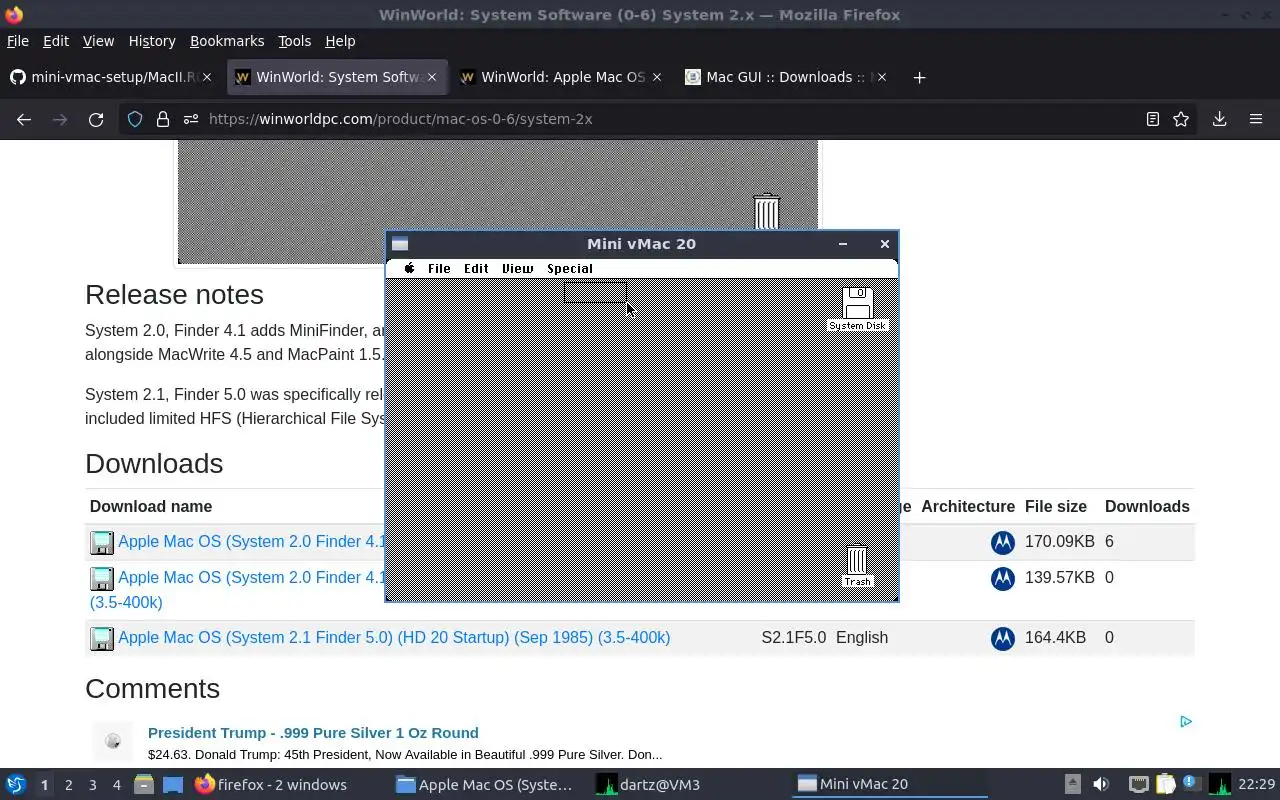Select the Trash icon in Mini vMac
This screenshot has width=1280, height=800.
point(857,566)
